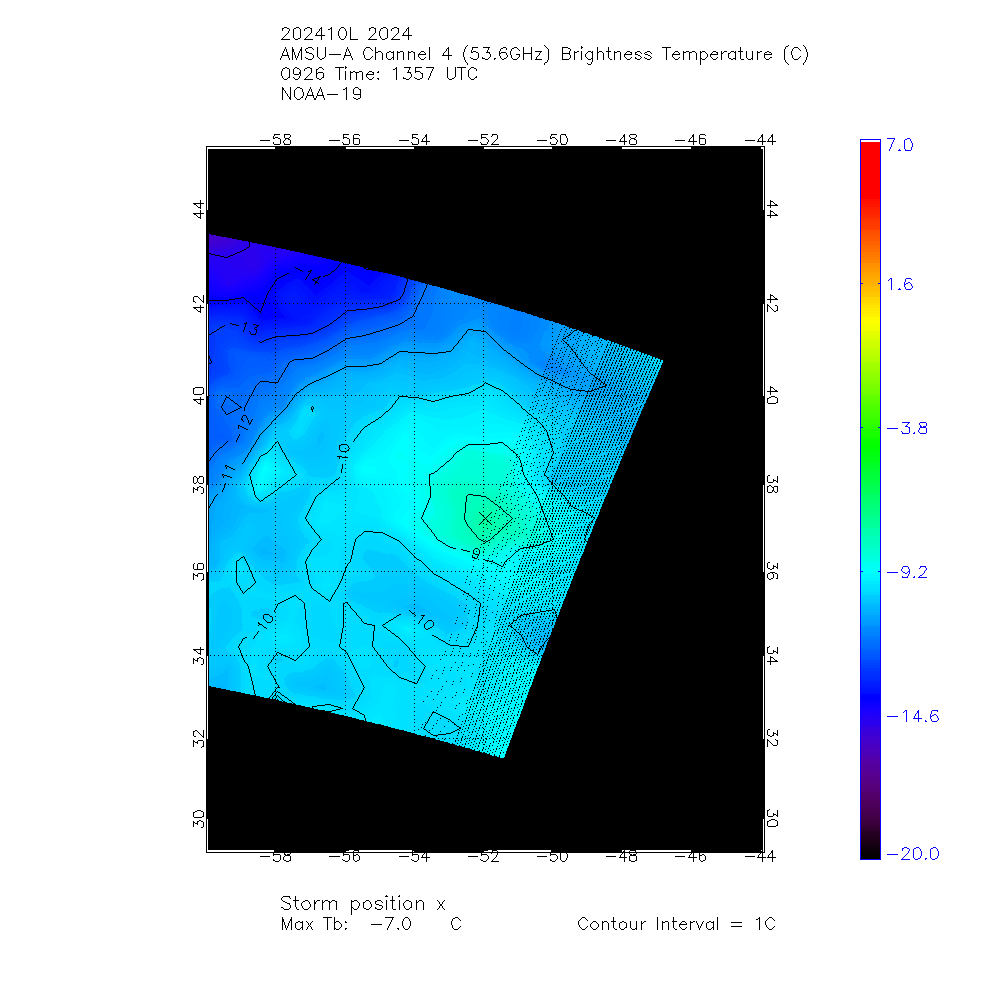Click the '-9.2' color bar label

coord(907,572)
